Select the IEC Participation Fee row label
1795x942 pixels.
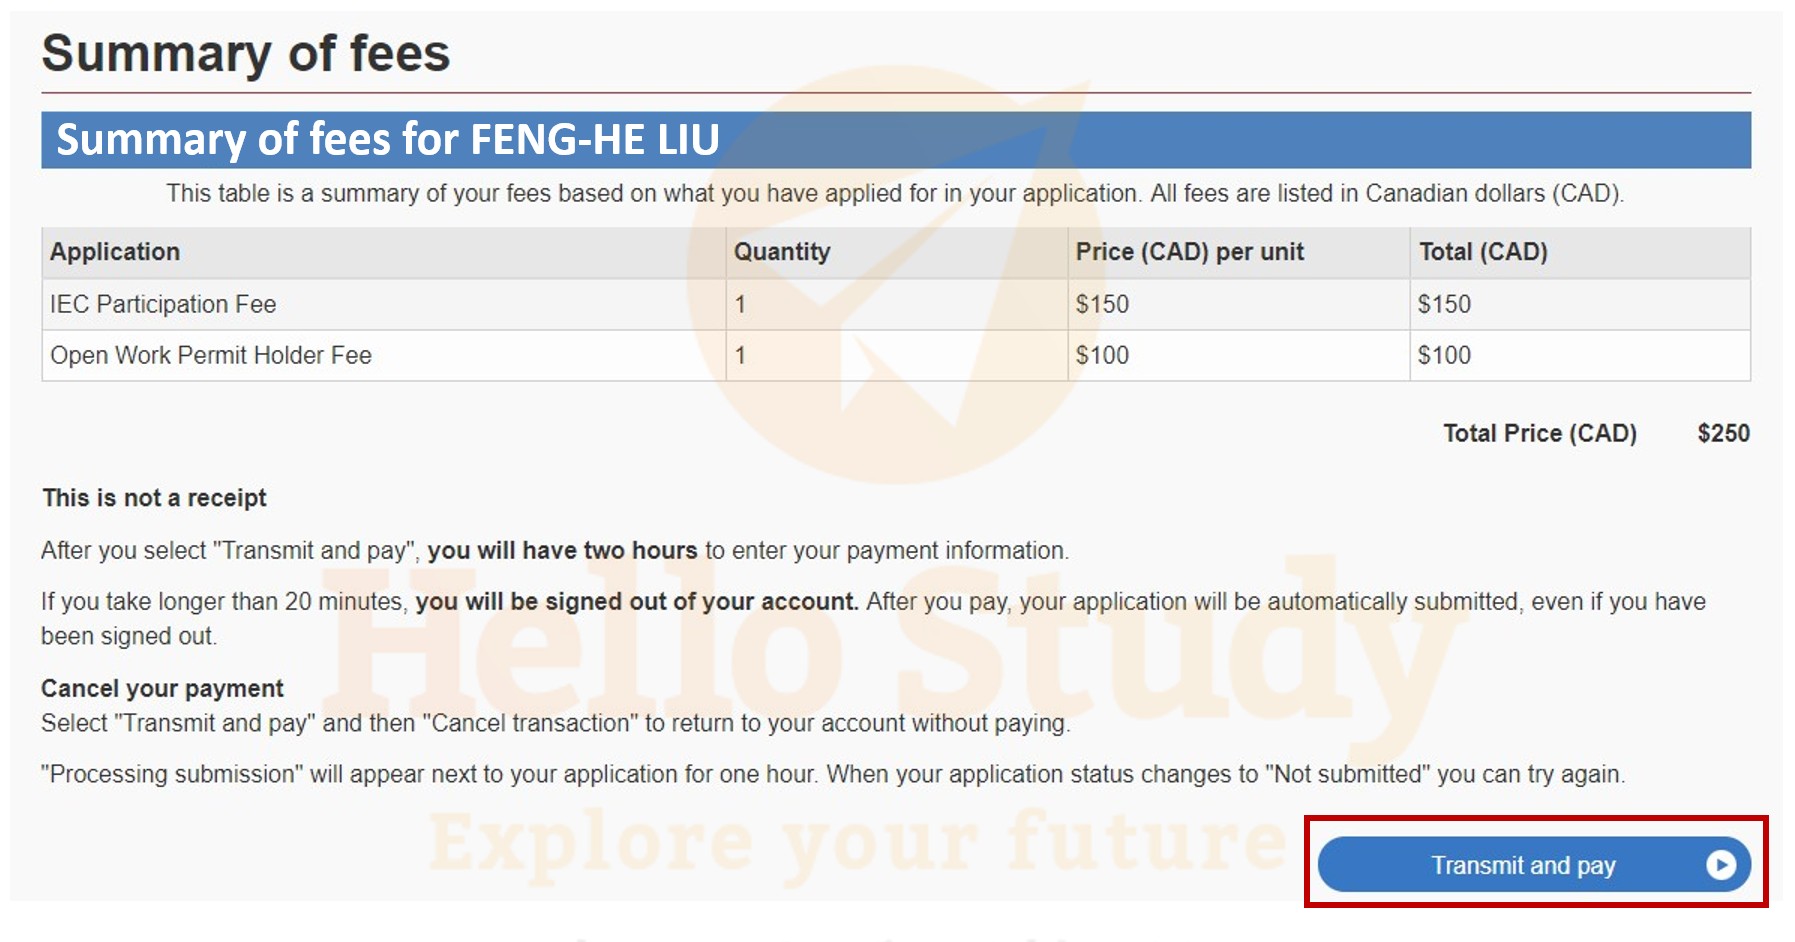coord(163,304)
